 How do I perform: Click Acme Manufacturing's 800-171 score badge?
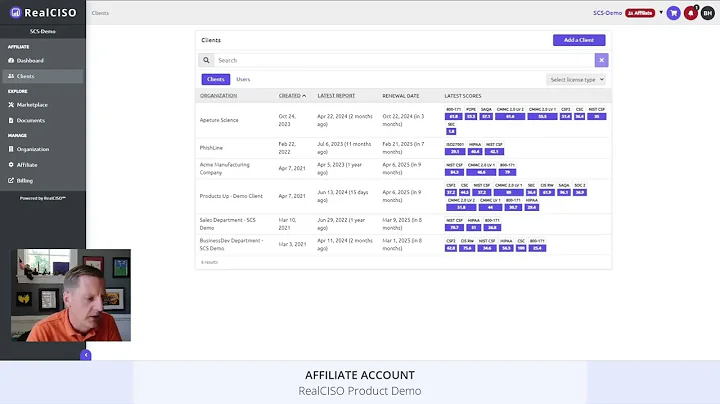[x=507, y=172]
